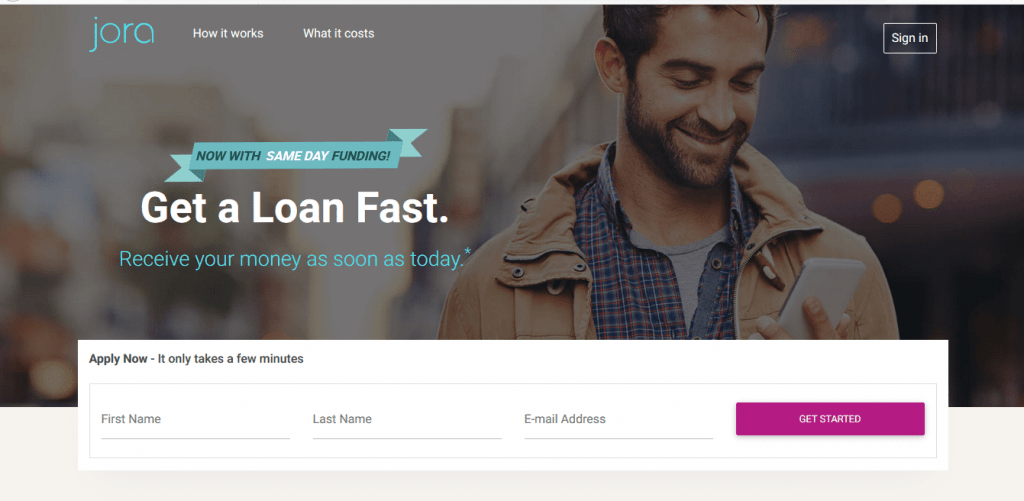Screen dimensions: 1024x501
Task: Click the asterisk footnote marker after today
Action: (468, 251)
